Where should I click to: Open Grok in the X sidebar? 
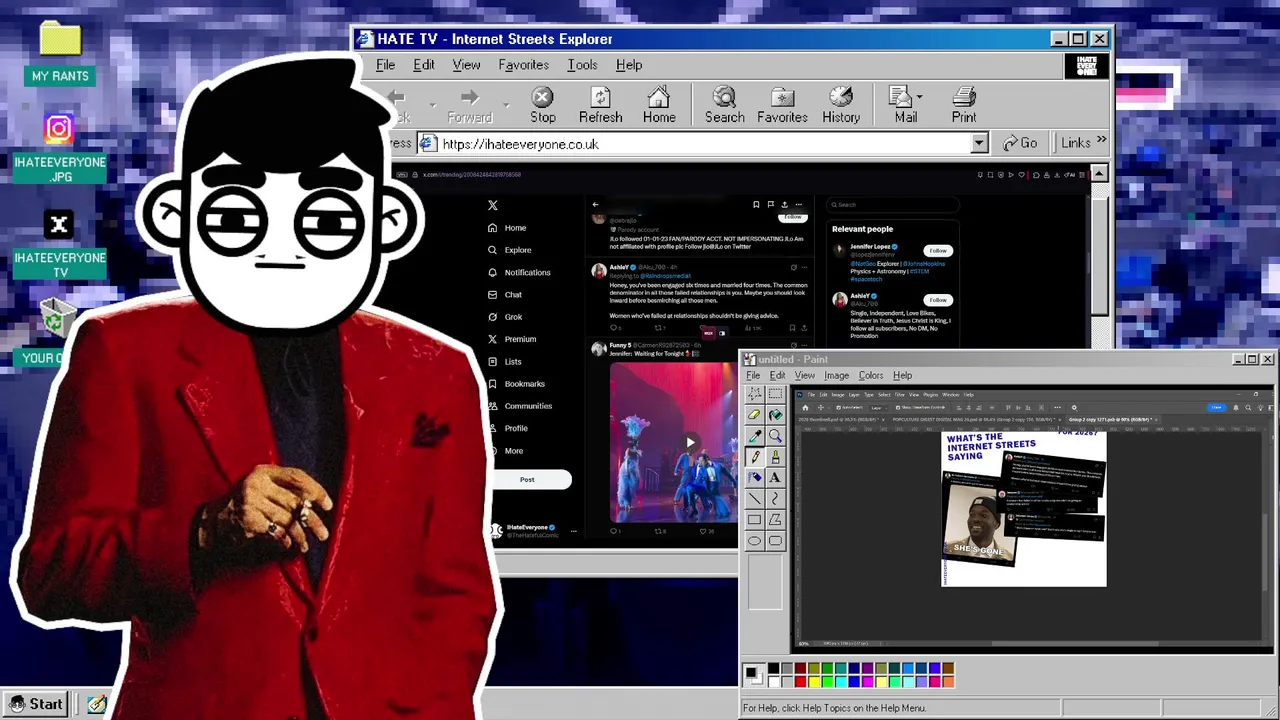click(505, 316)
